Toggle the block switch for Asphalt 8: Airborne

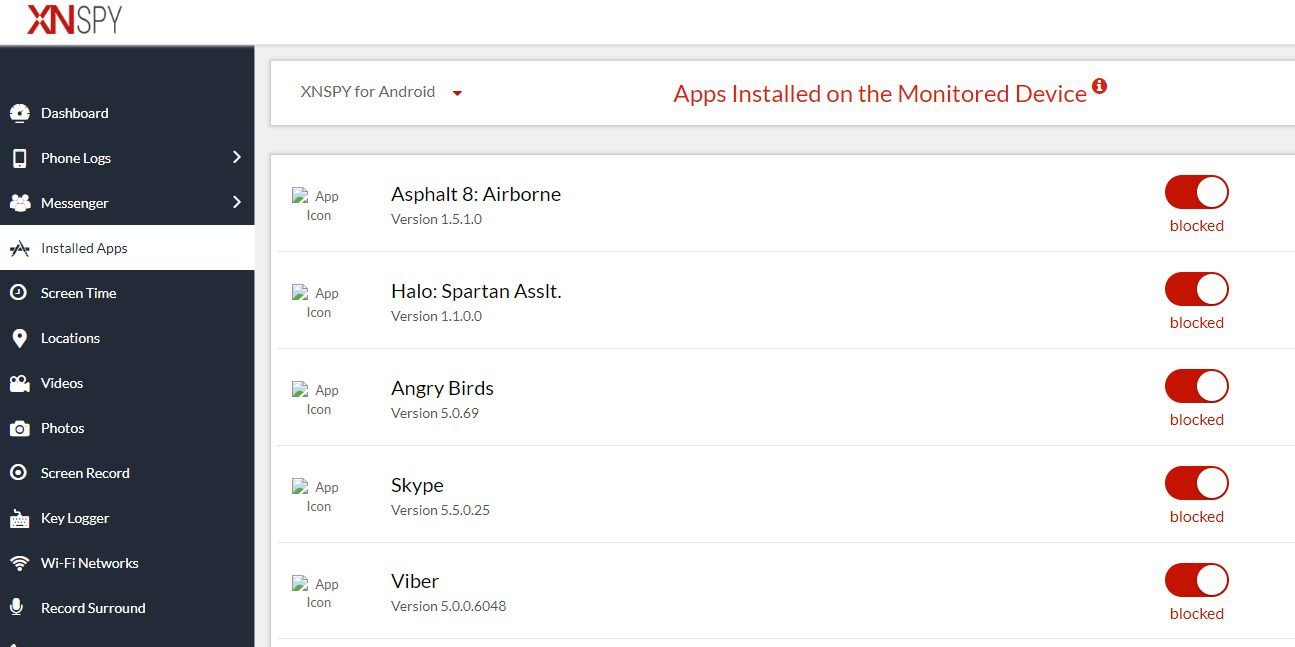(1196, 193)
